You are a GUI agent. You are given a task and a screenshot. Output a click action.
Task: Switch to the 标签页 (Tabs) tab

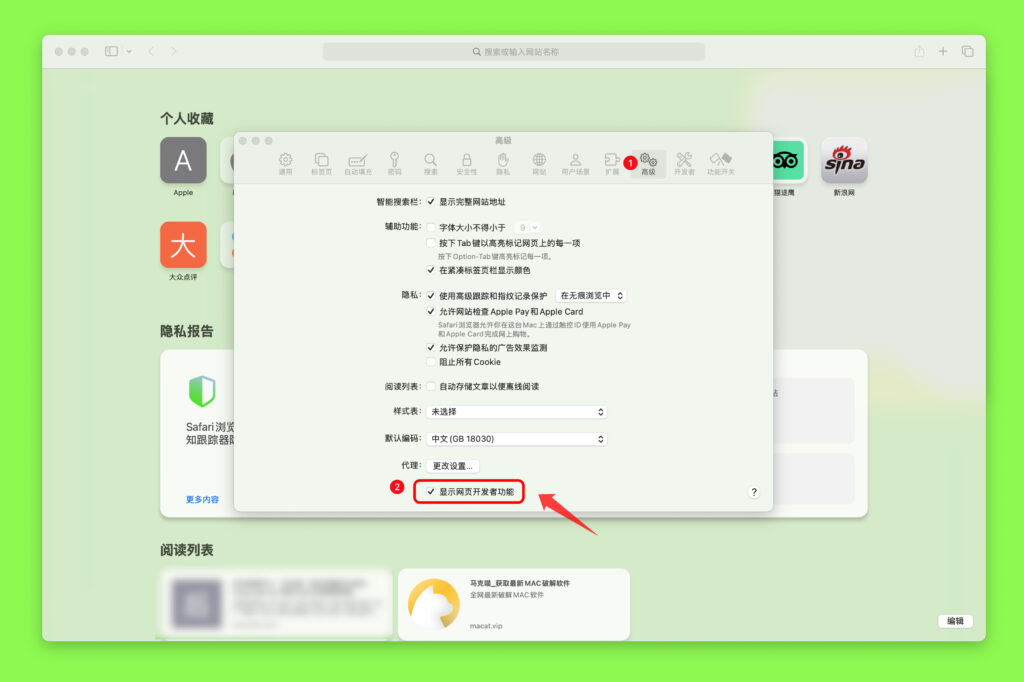click(322, 163)
